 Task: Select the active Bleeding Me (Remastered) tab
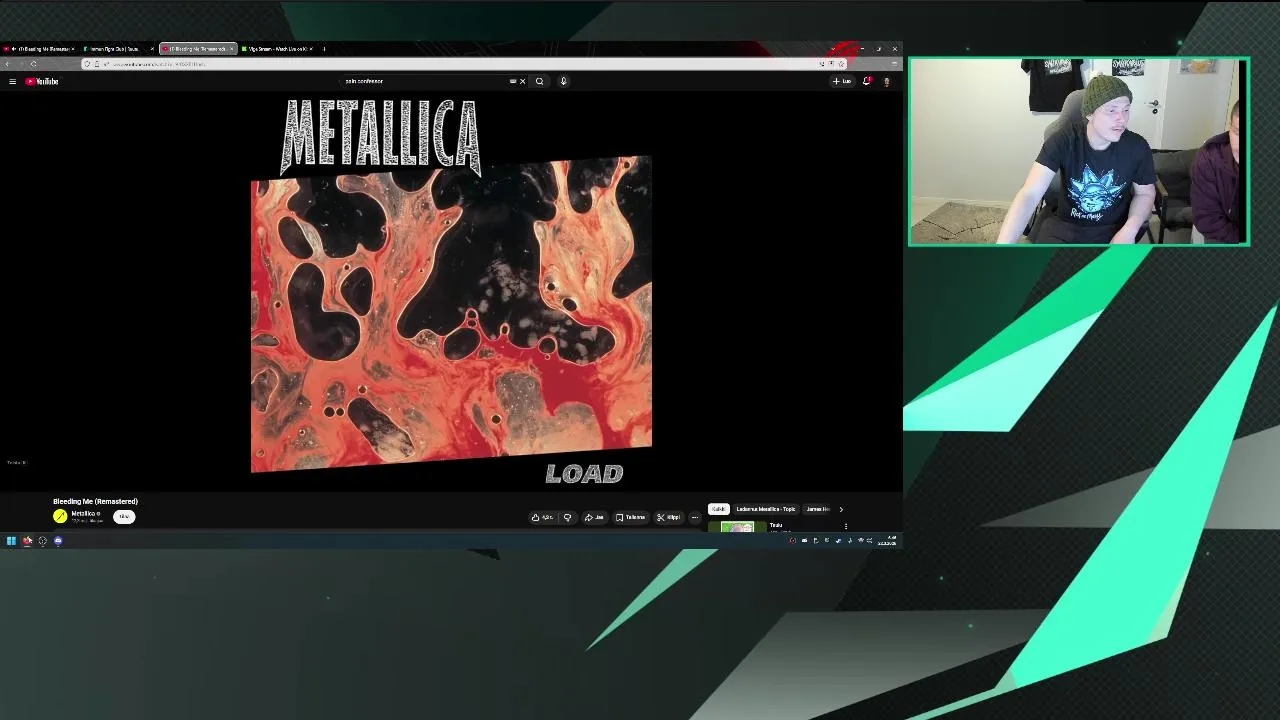click(198, 49)
